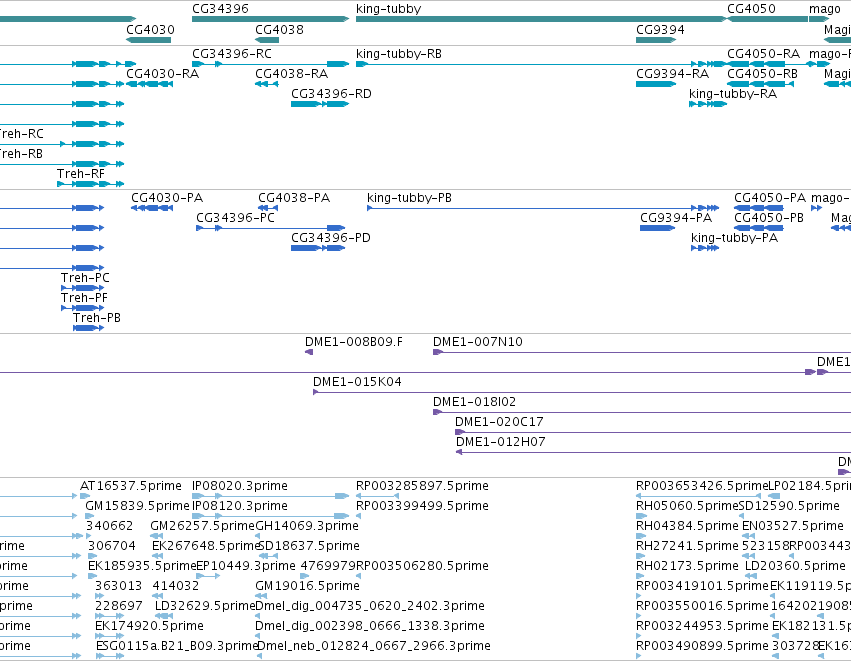Select the DME1-007N10 clone label
The height and width of the screenshot is (661, 851).
point(478,342)
